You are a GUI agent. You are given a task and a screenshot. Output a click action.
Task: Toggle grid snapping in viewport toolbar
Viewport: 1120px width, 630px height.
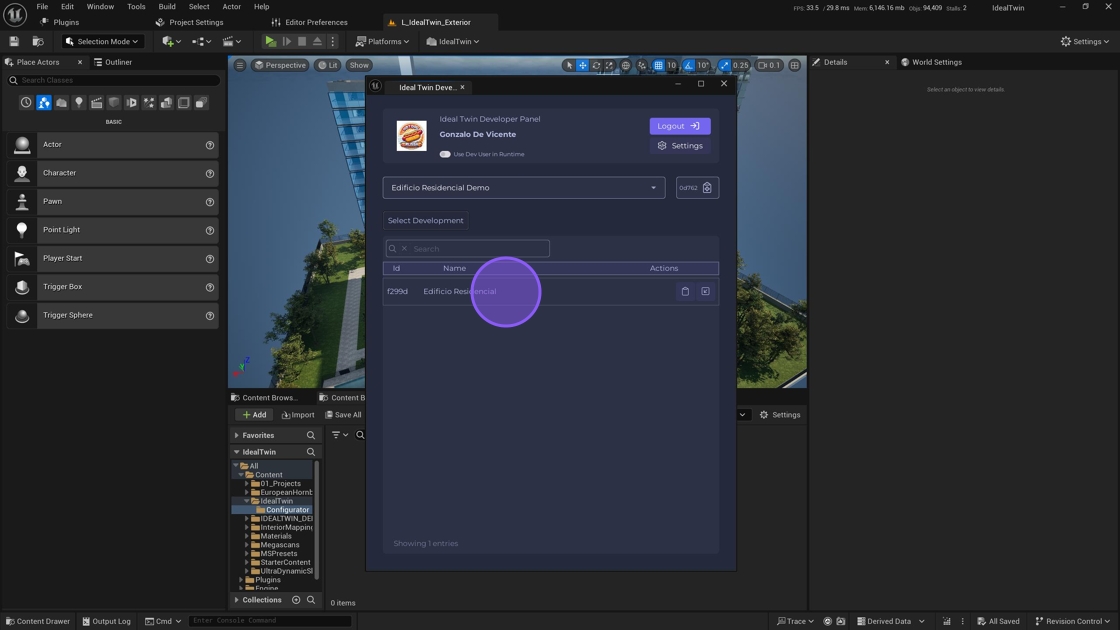click(658, 65)
